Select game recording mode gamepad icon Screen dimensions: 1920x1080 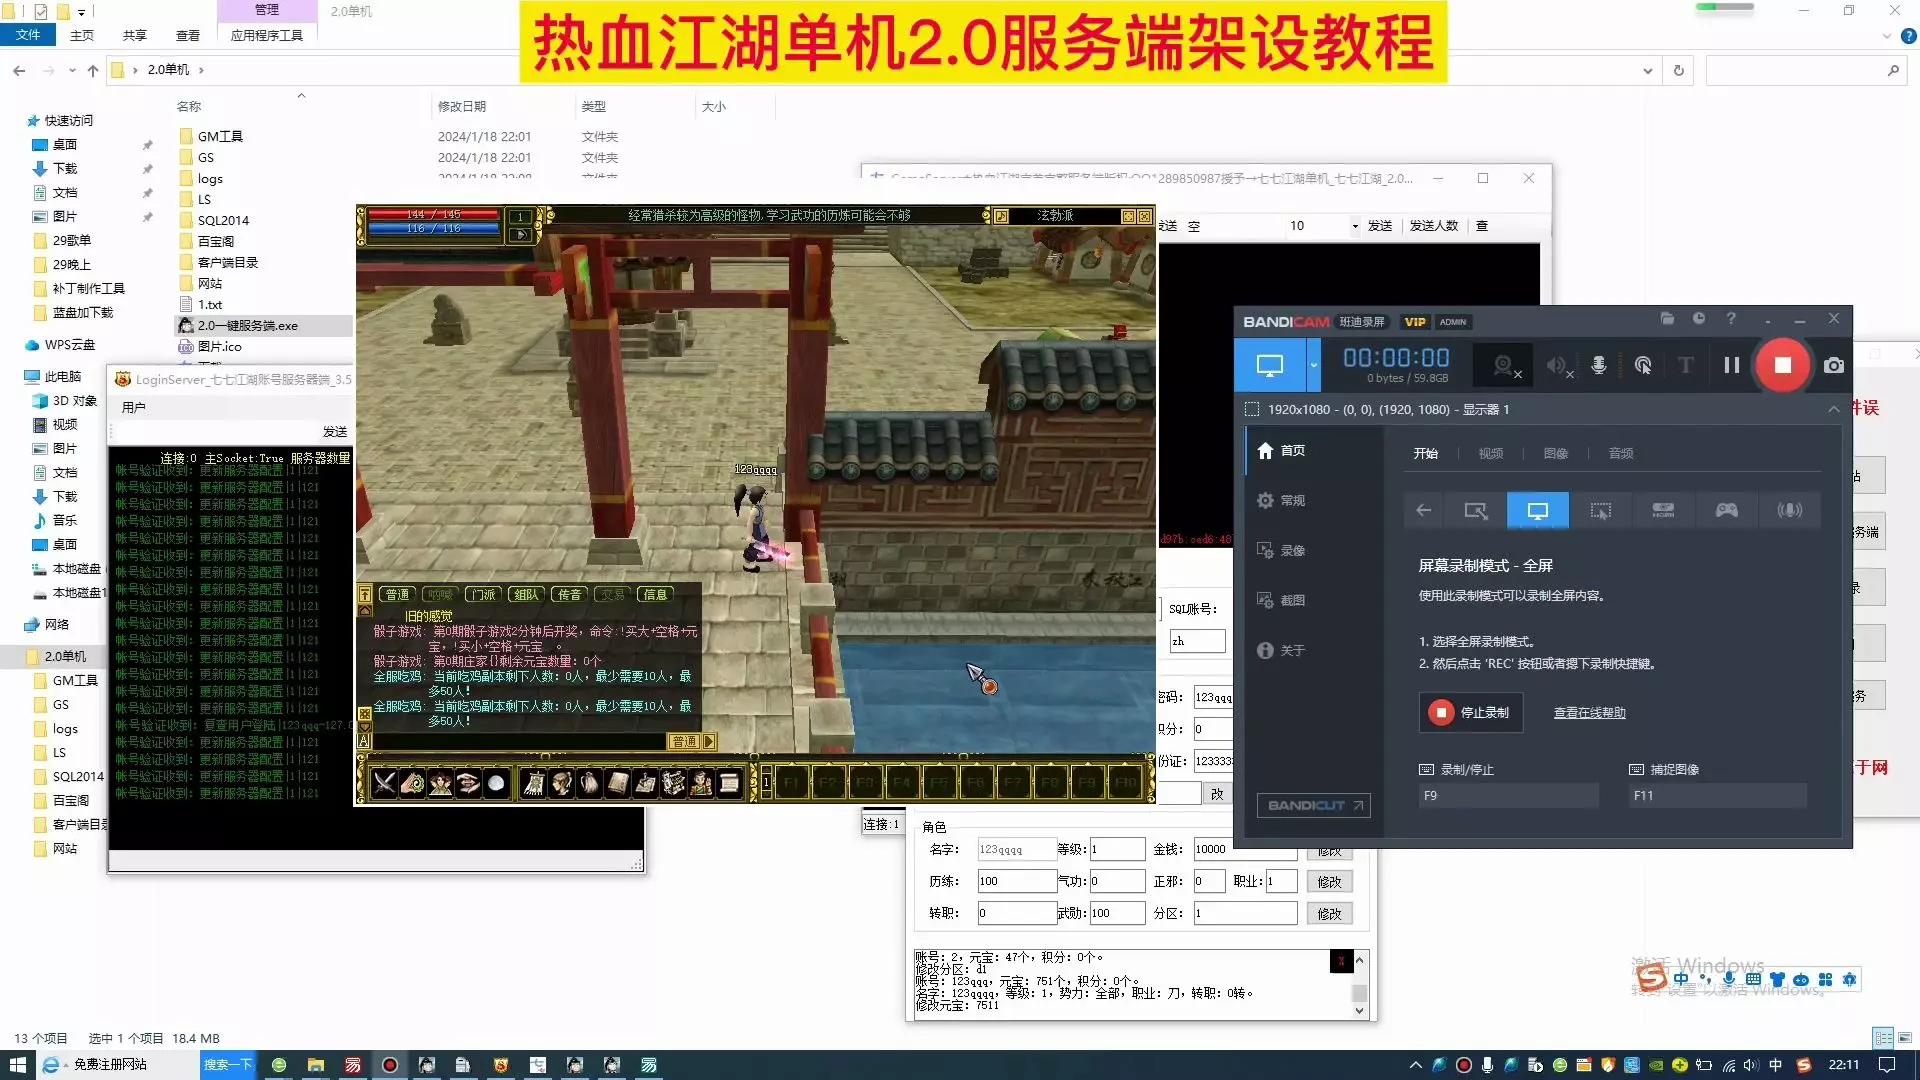click(x=1726, y=510)
